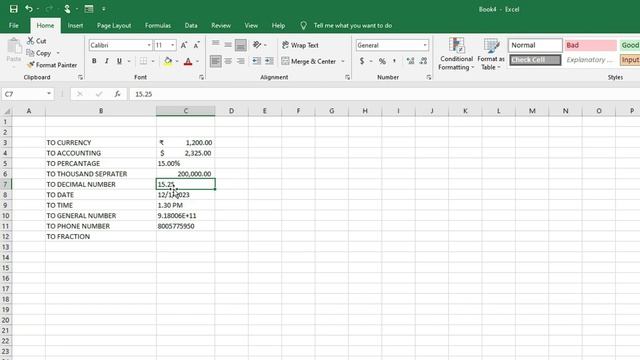Open the Merge & Center dropdown arrow

coord(343,61)
